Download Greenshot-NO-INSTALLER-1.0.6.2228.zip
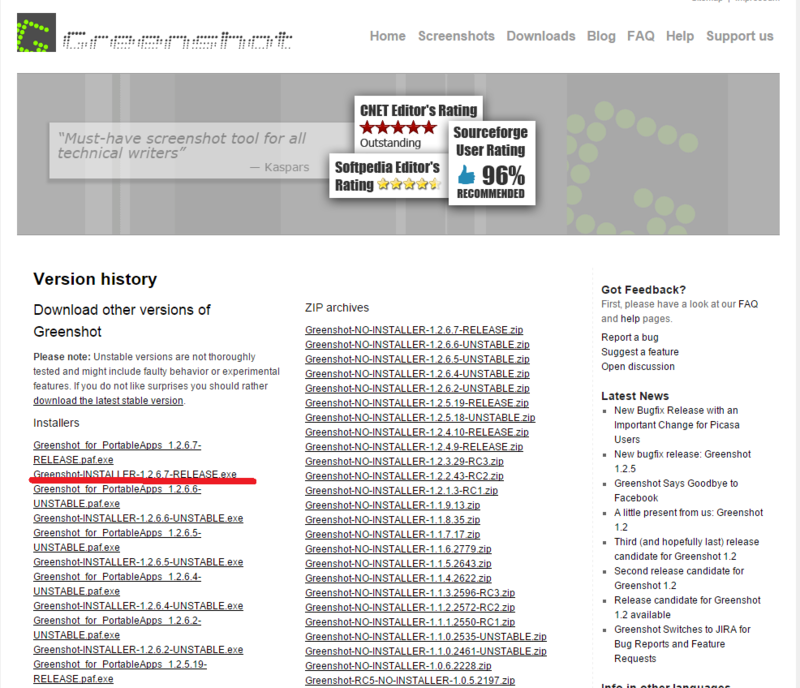The width and height of the screenshot is (800, 688). tap(398, 666)
